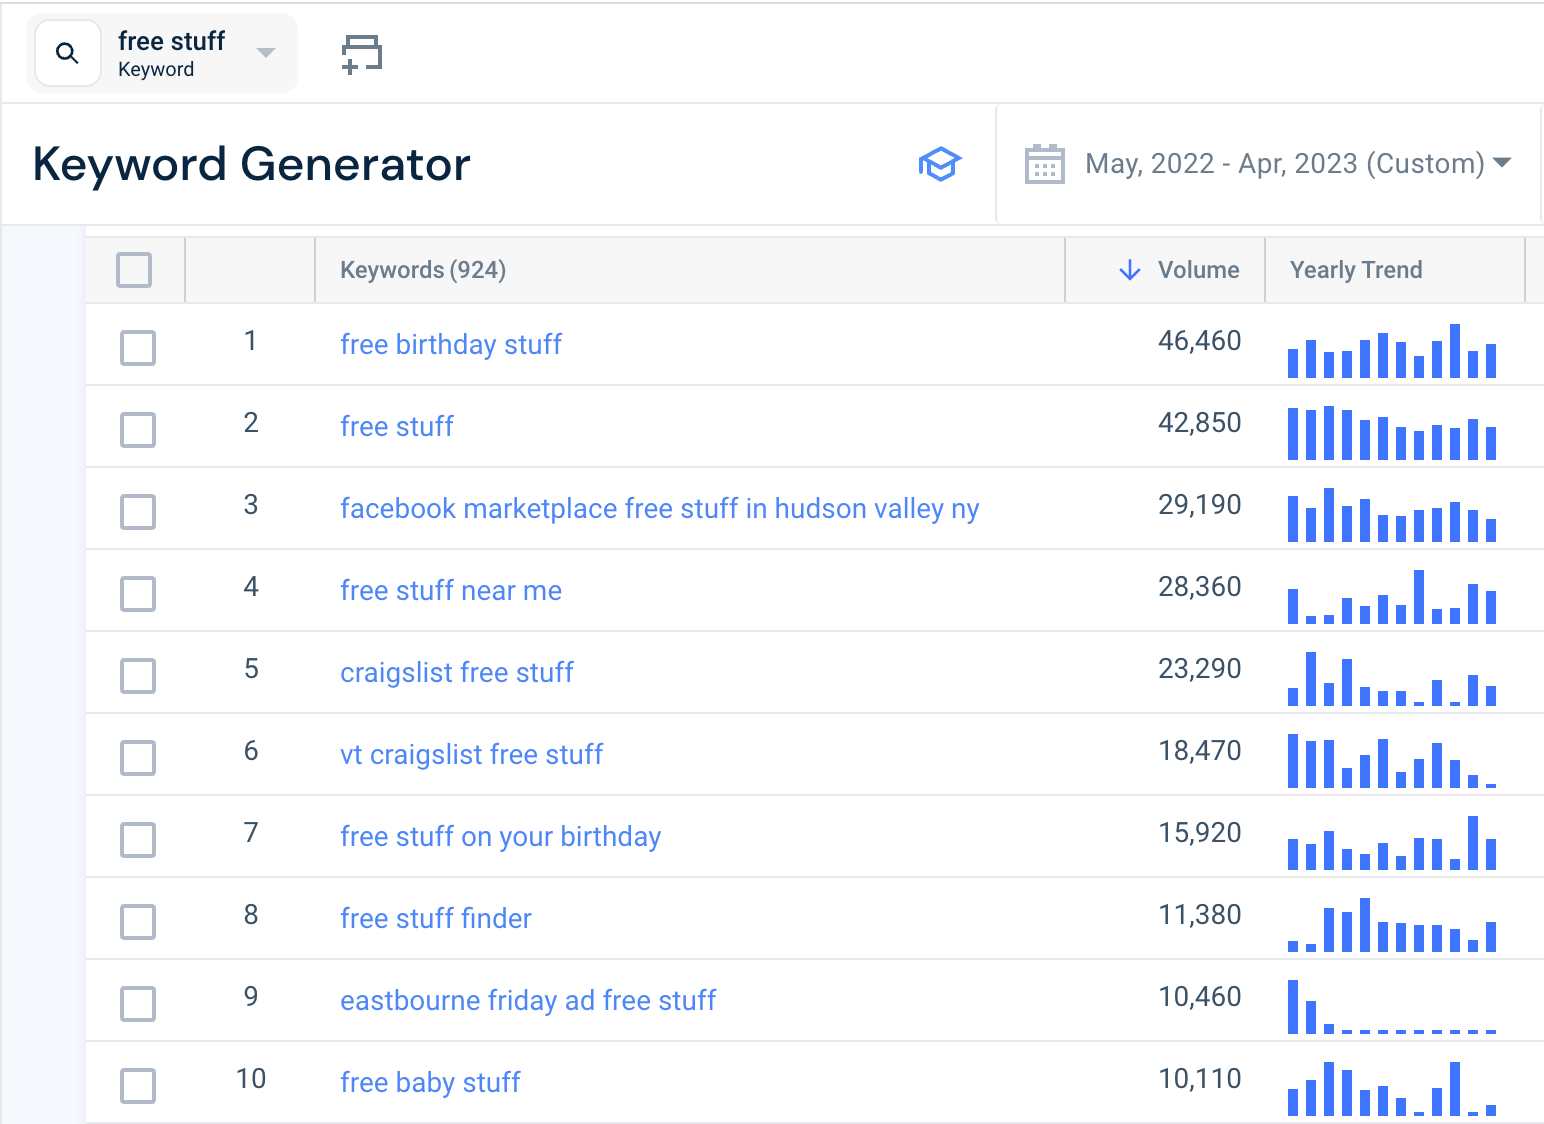Click the yearly trend chart for free stuff
The image size is (1544, 1124).
pos(1390,432)
